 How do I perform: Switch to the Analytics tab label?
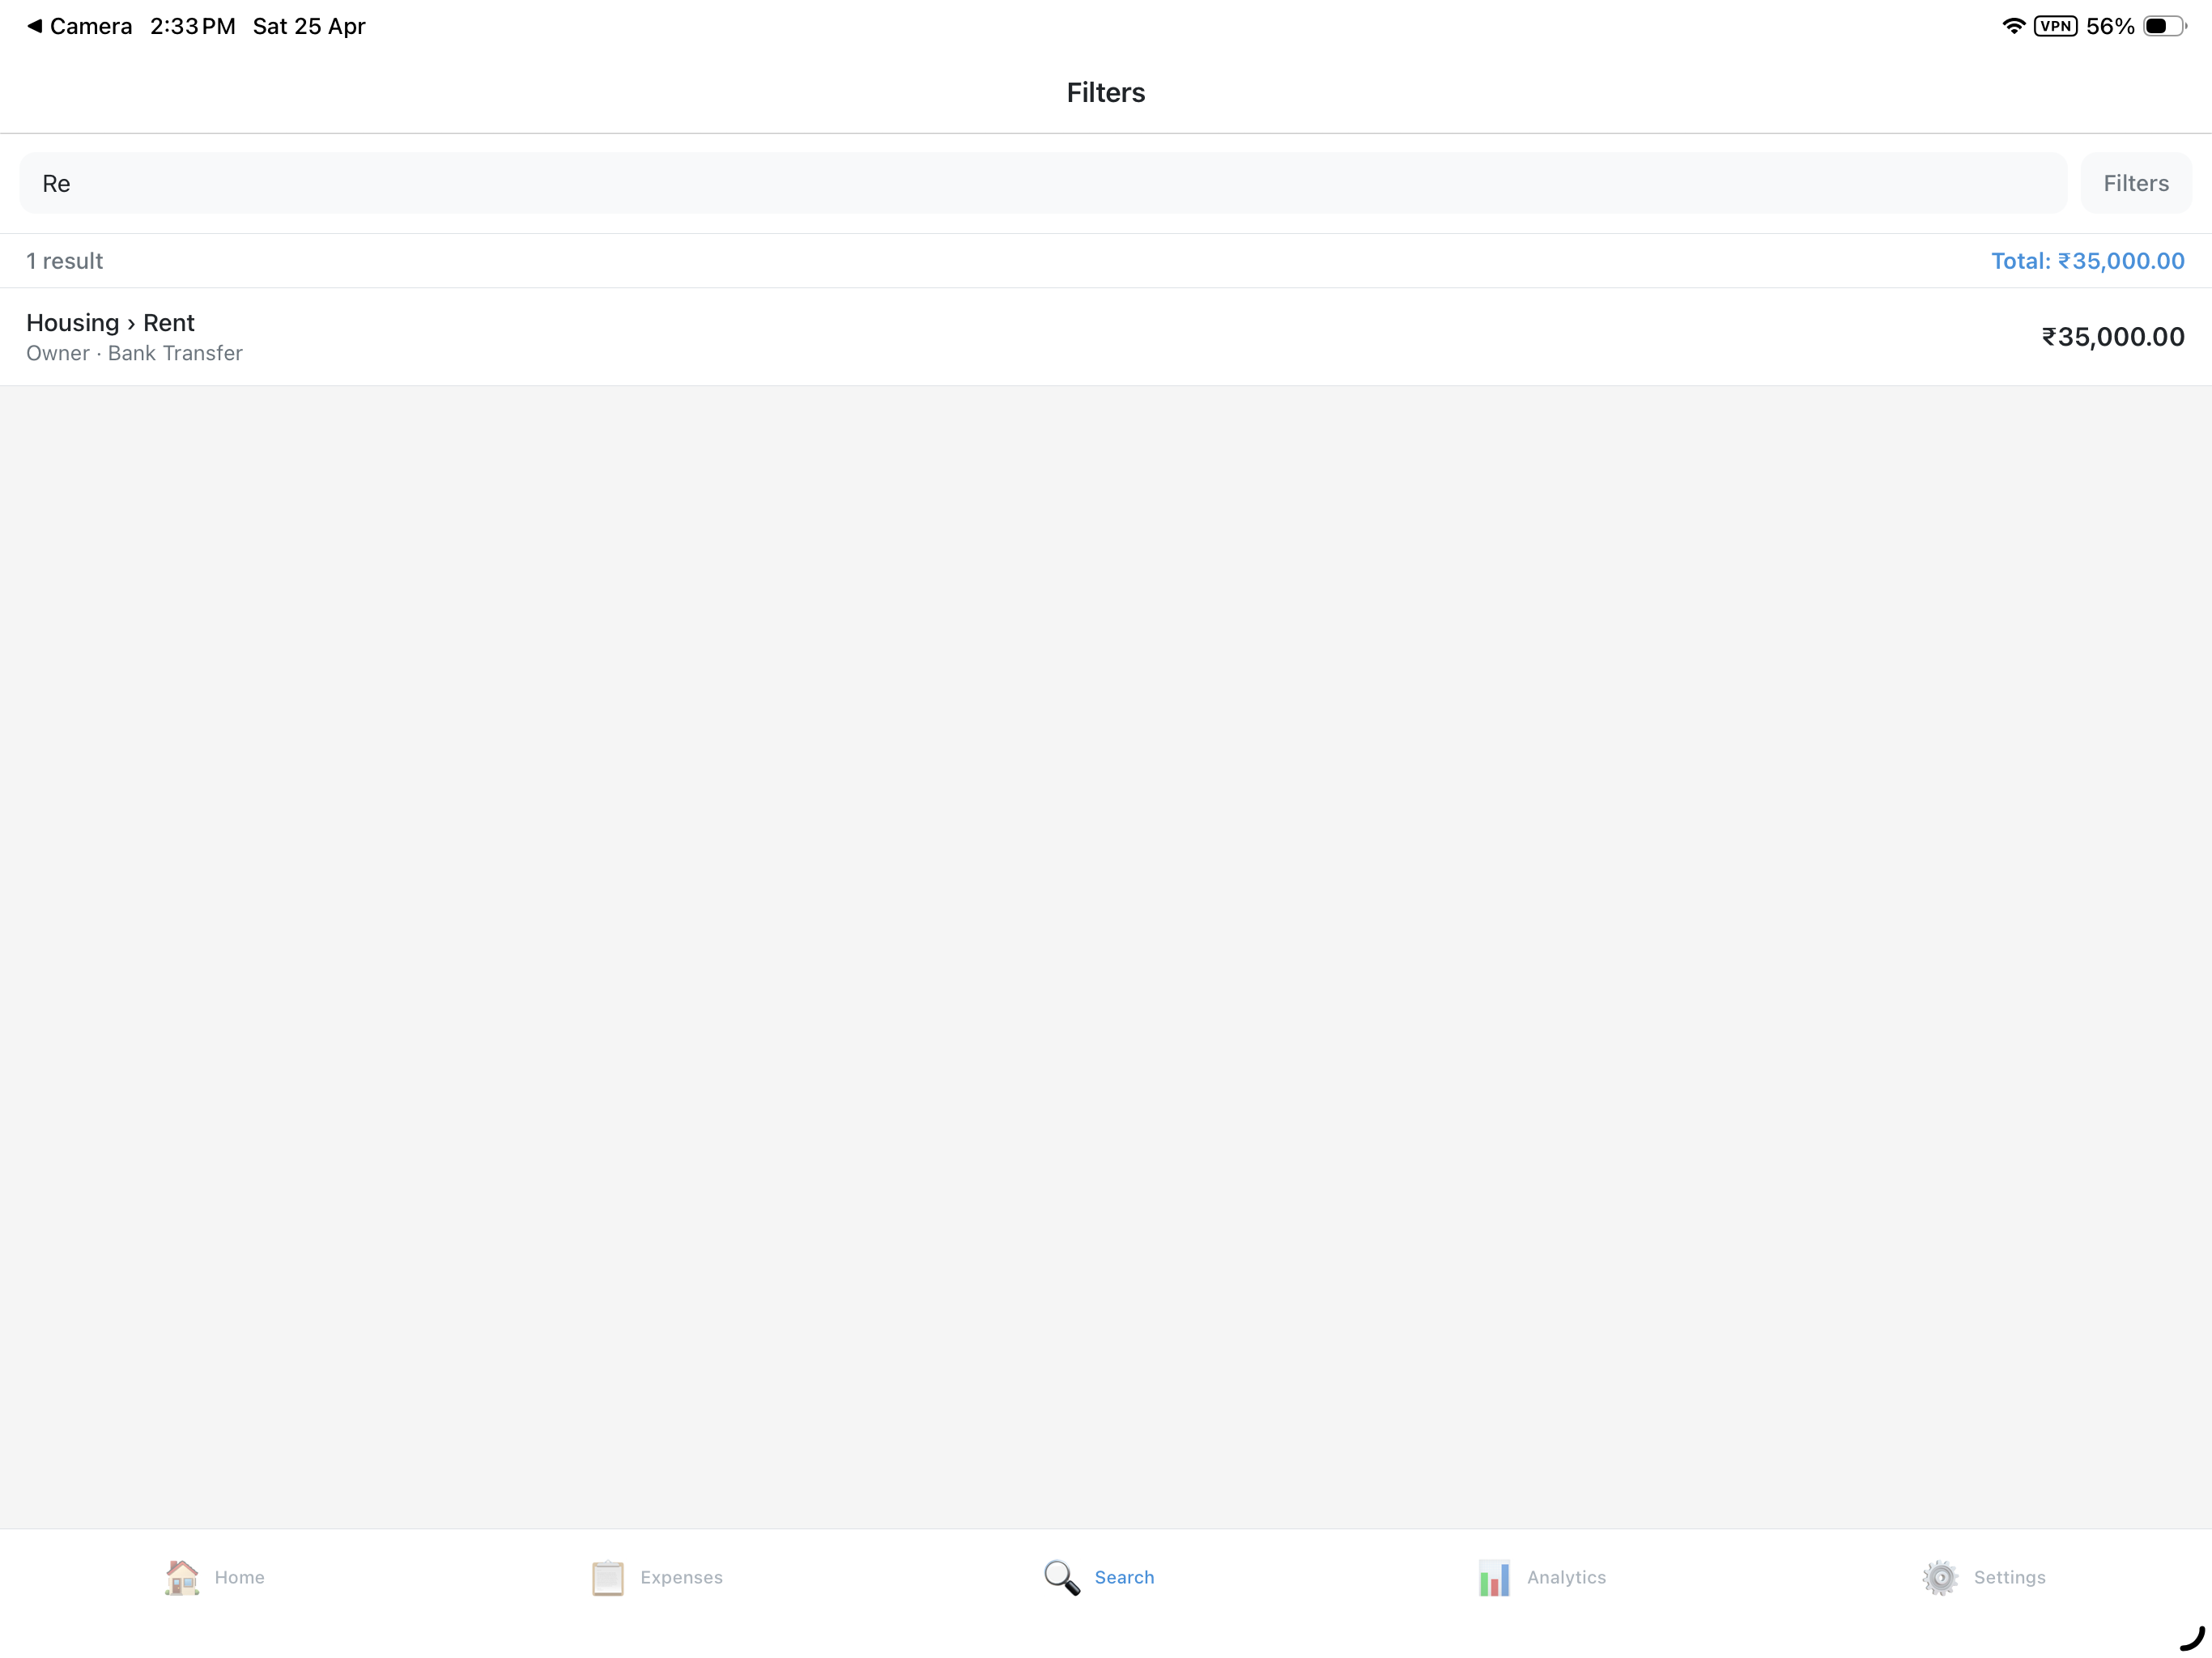(1566, 1577)
